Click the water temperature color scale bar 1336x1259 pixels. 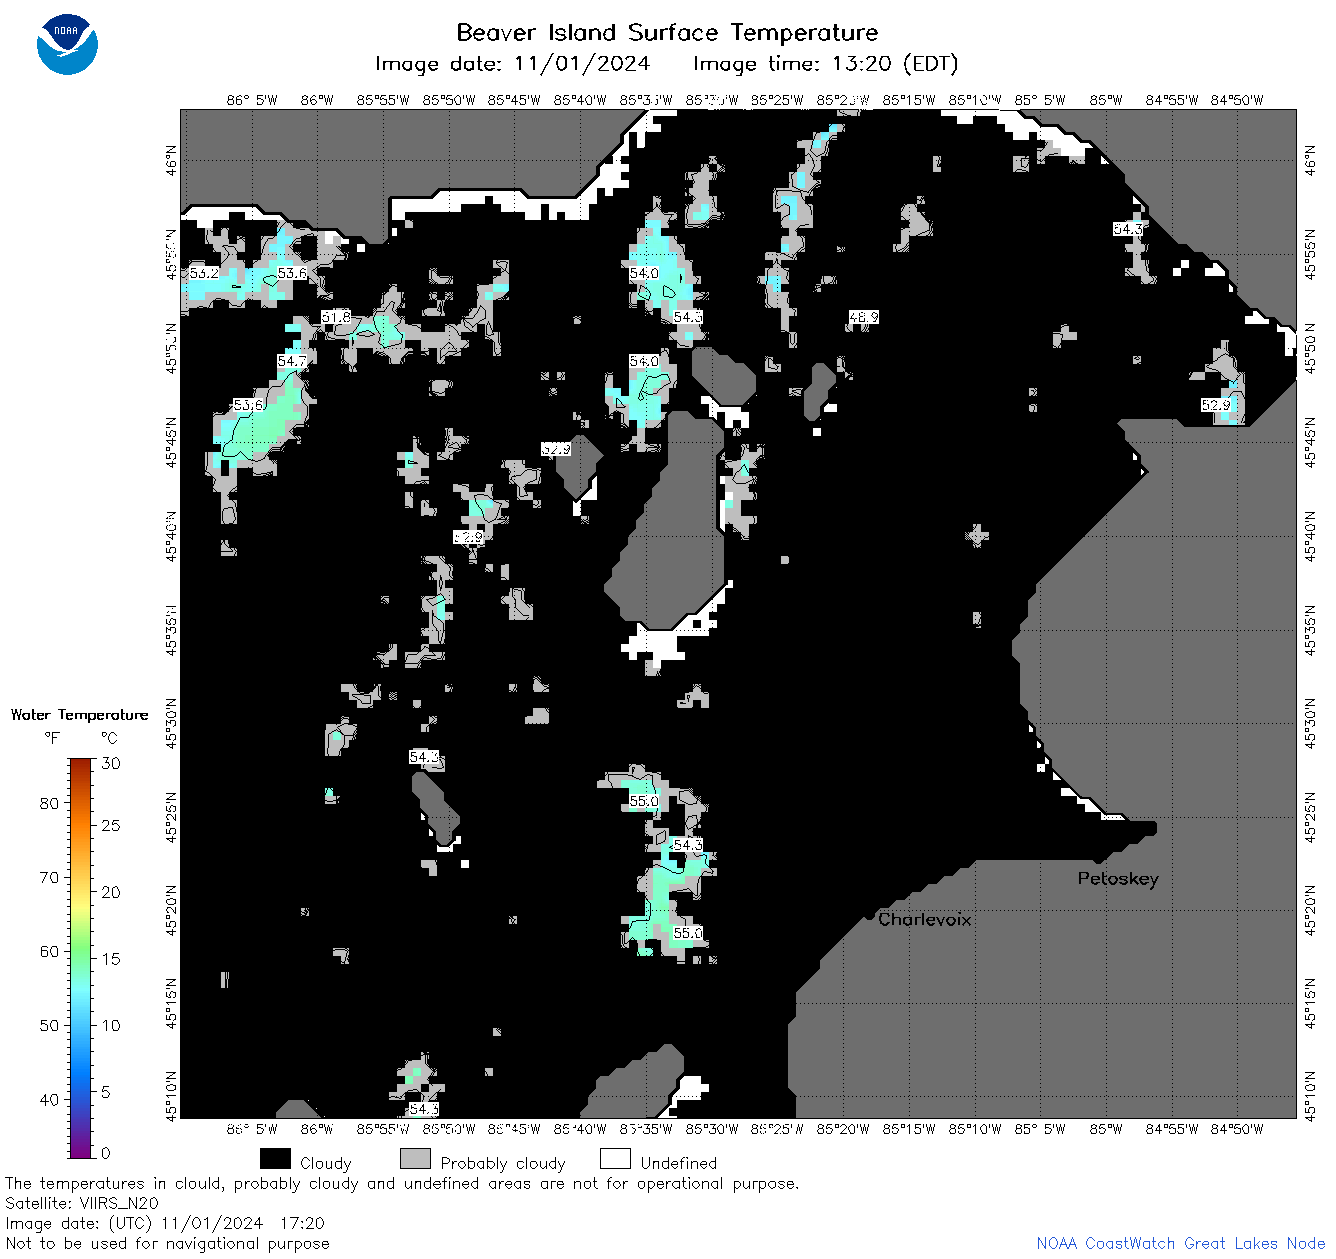click(81, 958)
